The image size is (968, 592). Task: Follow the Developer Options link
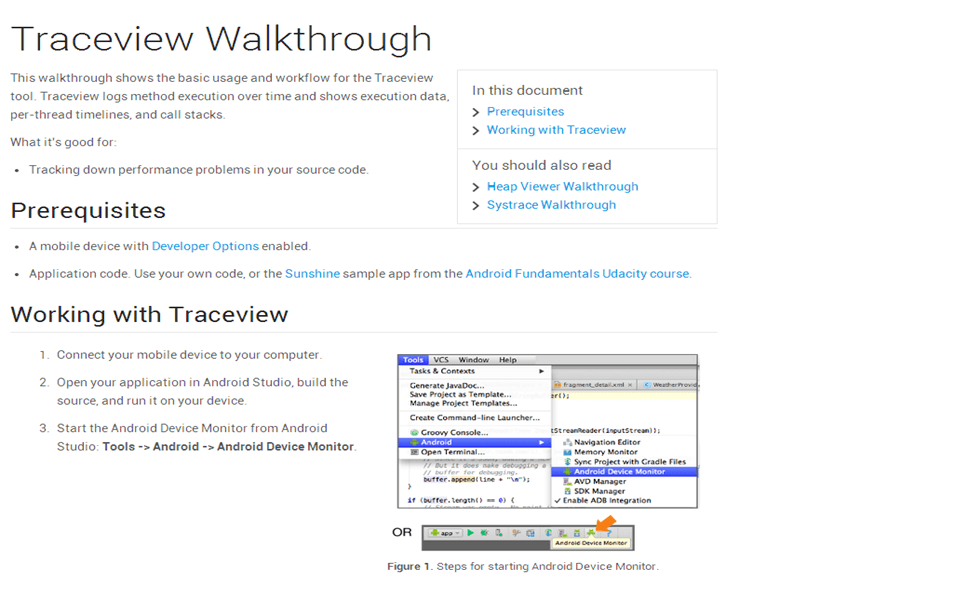(205, 246)
